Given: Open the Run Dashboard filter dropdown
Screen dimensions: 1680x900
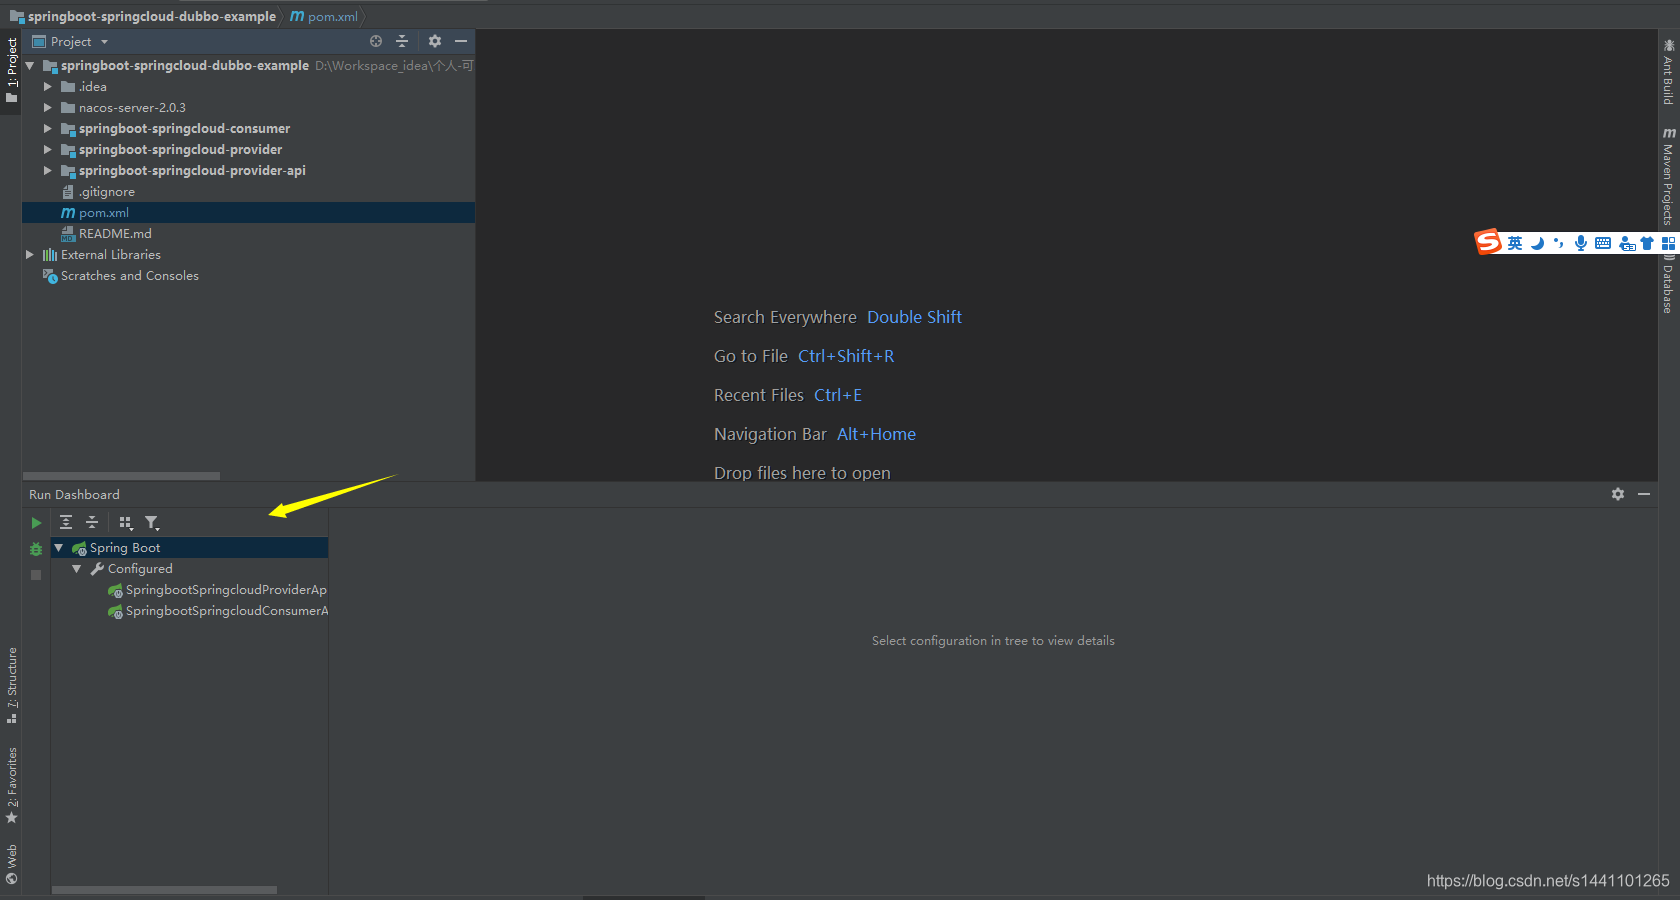Looking at the screenshot, I should tap(152, 522).
